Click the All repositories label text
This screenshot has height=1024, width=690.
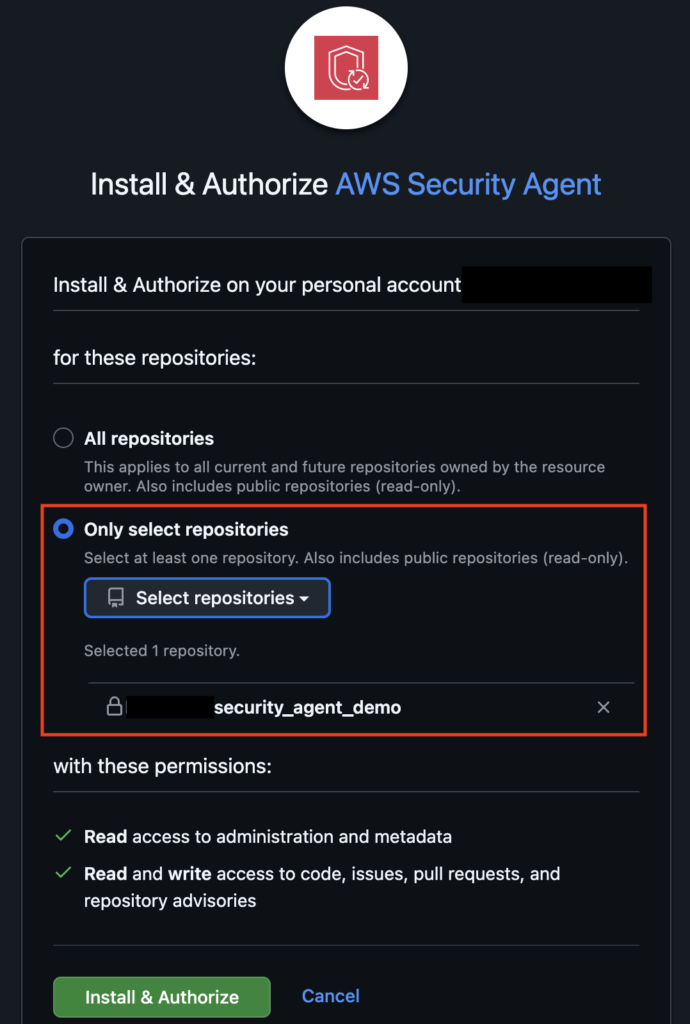(149, 438)
